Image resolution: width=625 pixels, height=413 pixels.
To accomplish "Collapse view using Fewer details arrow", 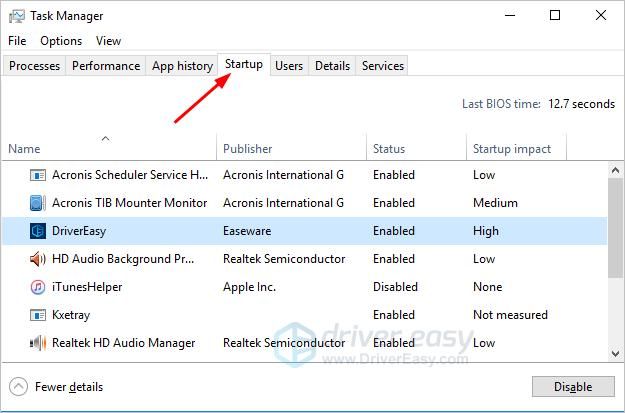I will (x=18, y=387).
